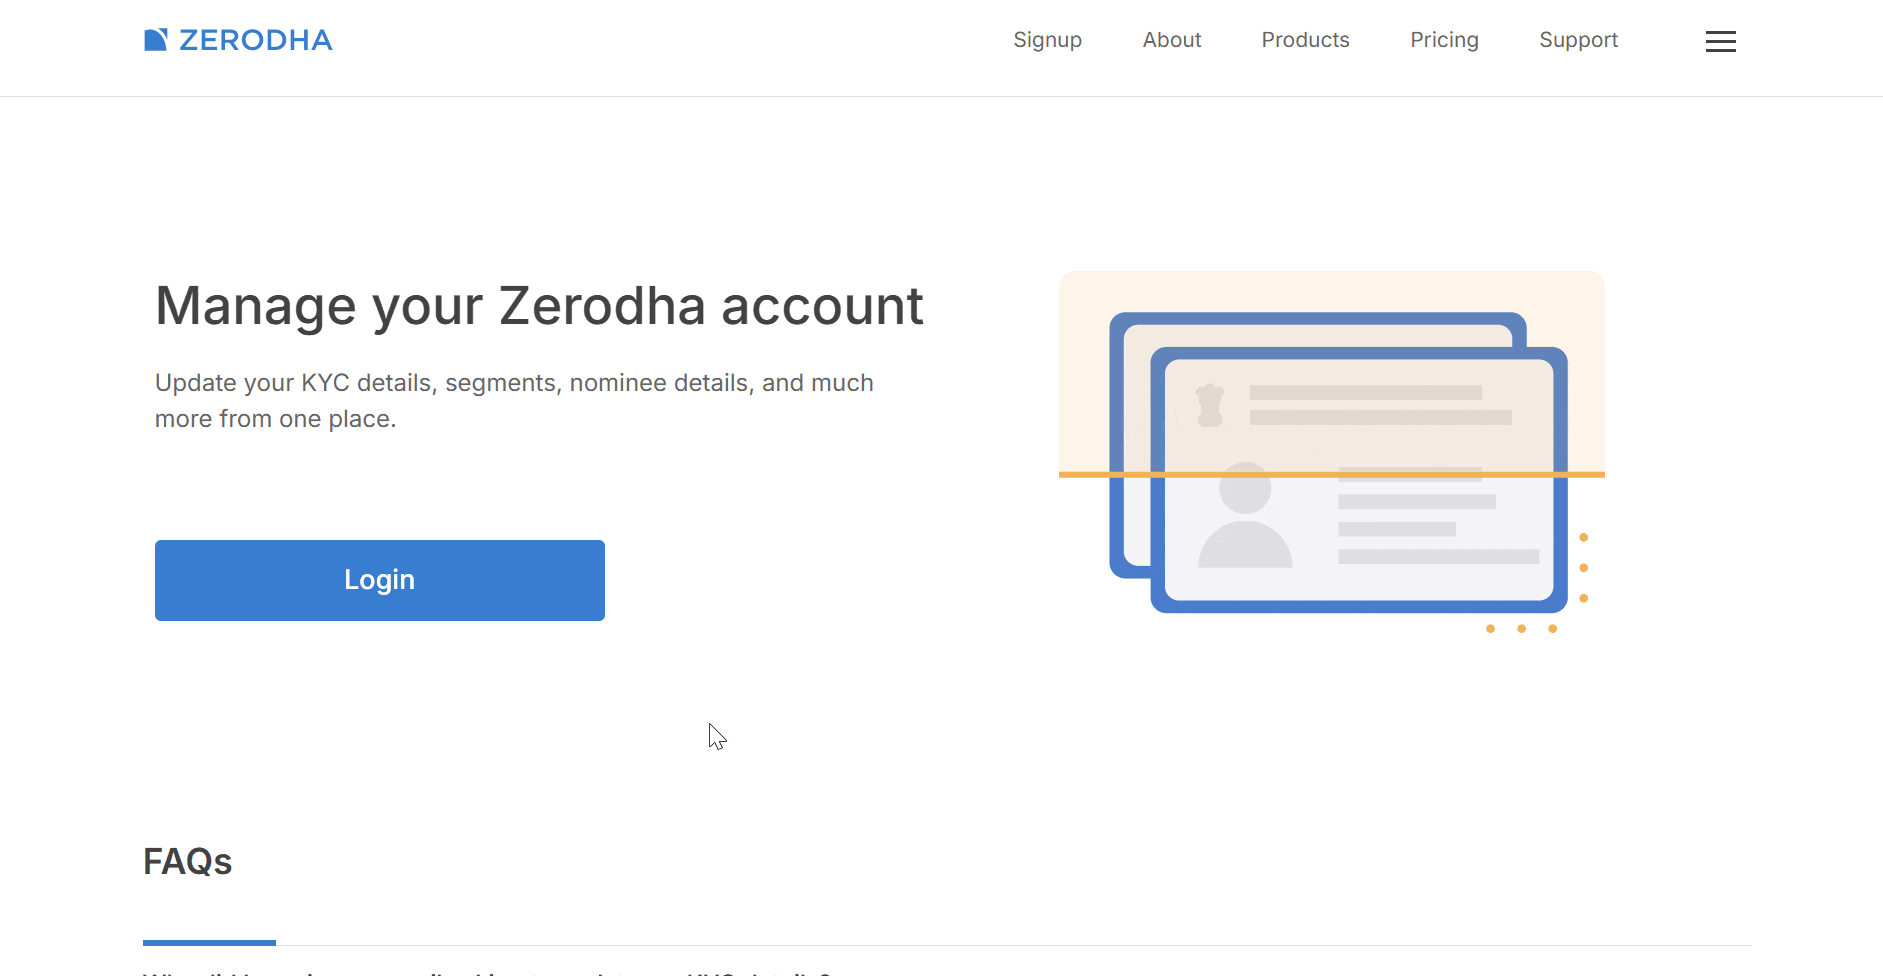Go to the About page
The height and width of the screenshot is (976, 1883).
point(1172,40)
